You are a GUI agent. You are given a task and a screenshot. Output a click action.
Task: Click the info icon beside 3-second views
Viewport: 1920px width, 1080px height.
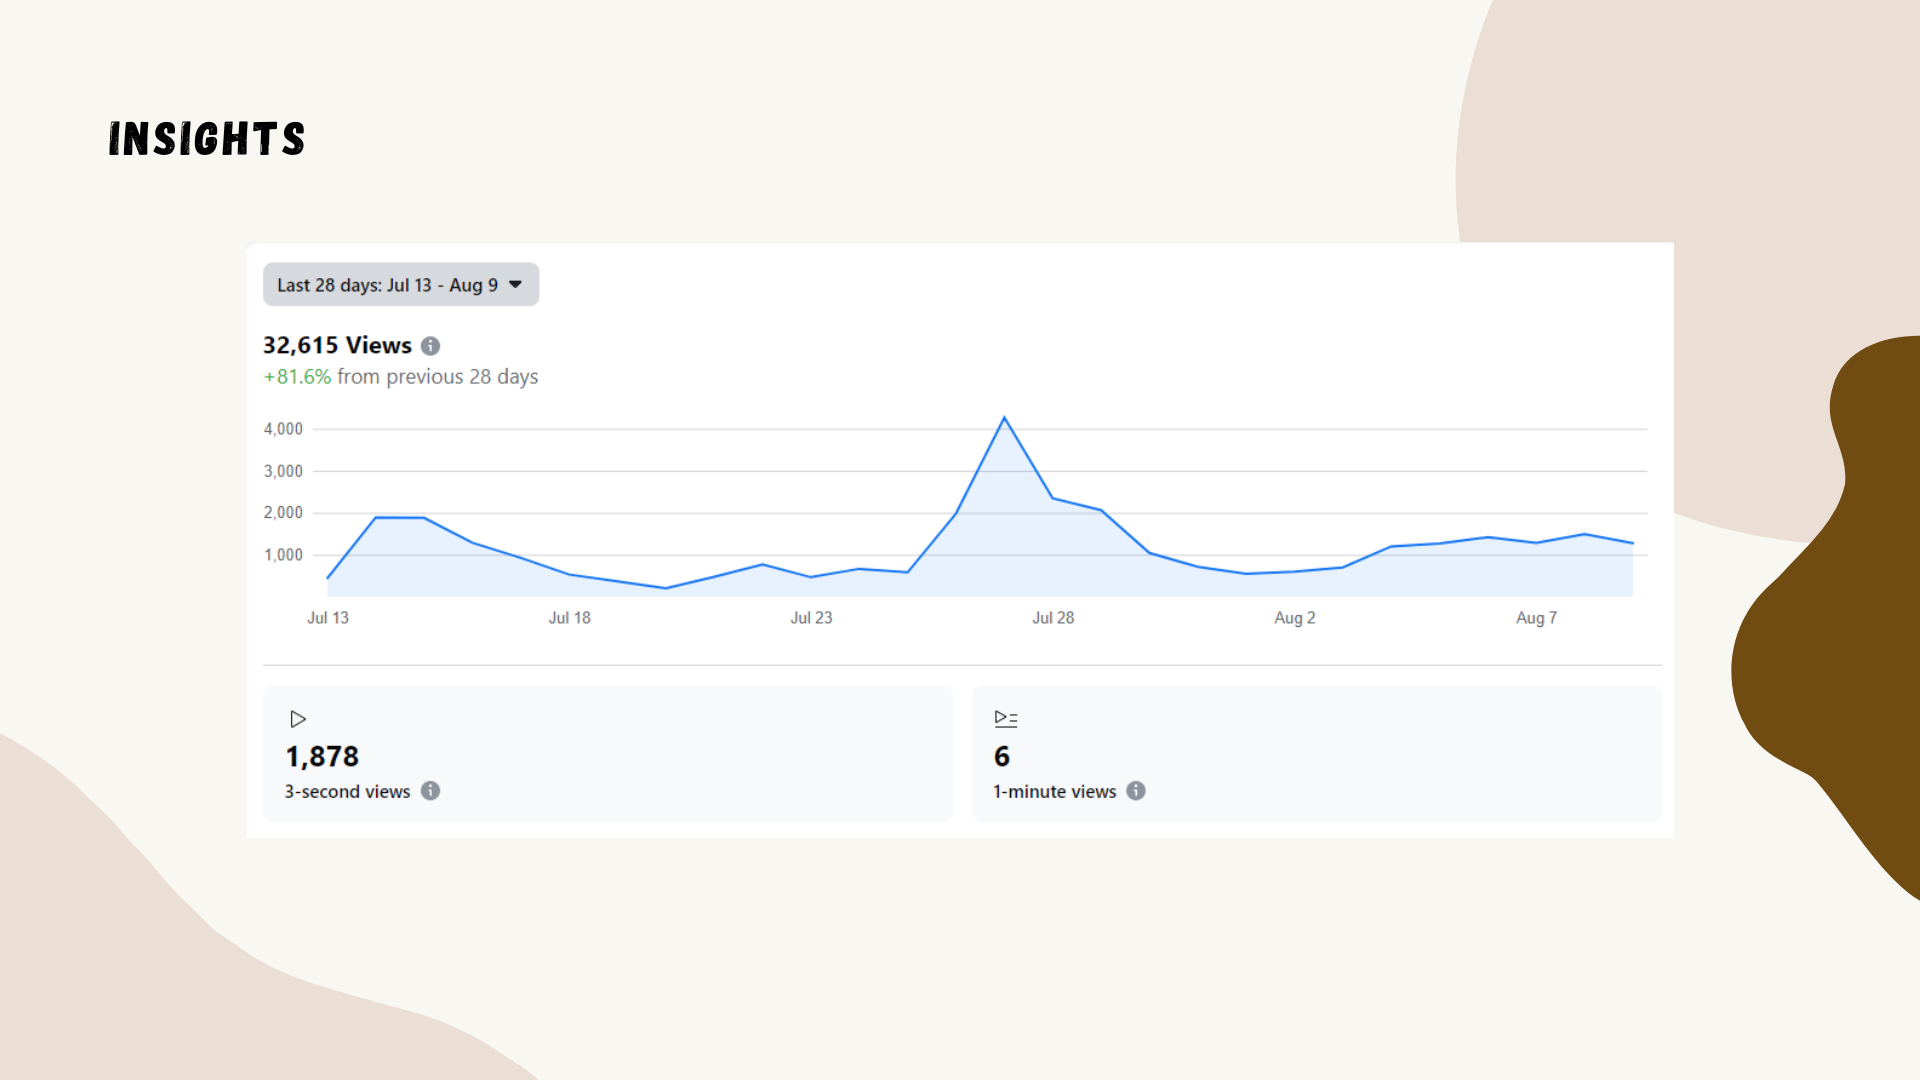coord(430,791)
